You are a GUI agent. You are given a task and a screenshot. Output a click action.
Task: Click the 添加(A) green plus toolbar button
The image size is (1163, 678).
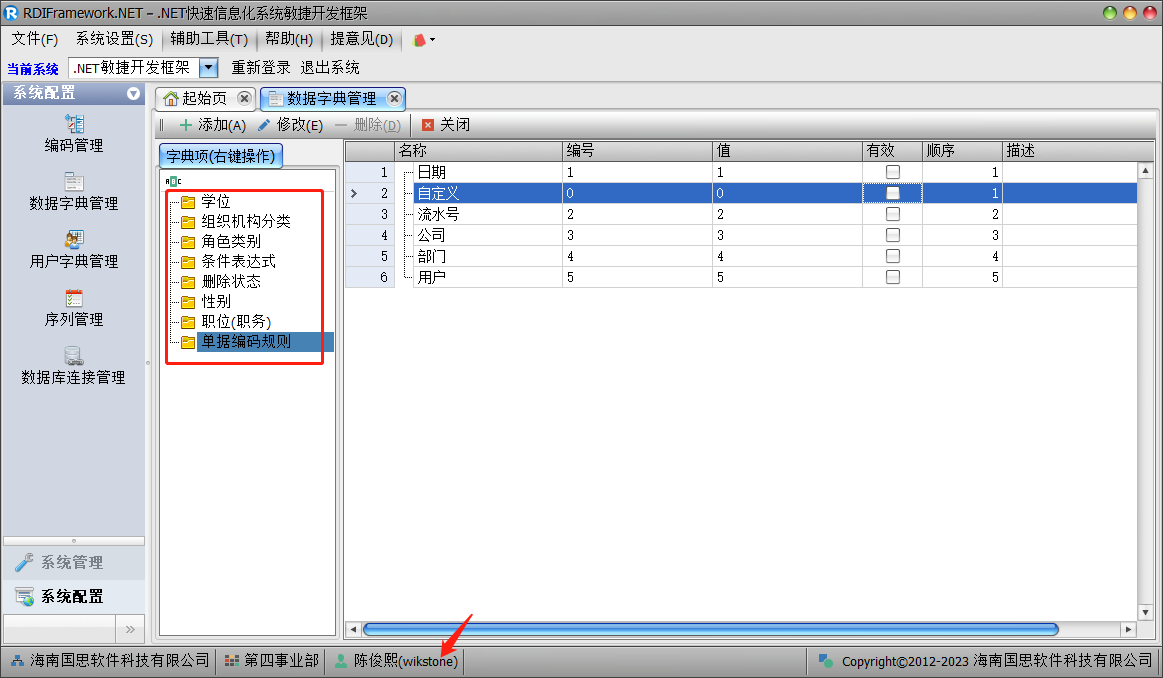tap(211, 125)
